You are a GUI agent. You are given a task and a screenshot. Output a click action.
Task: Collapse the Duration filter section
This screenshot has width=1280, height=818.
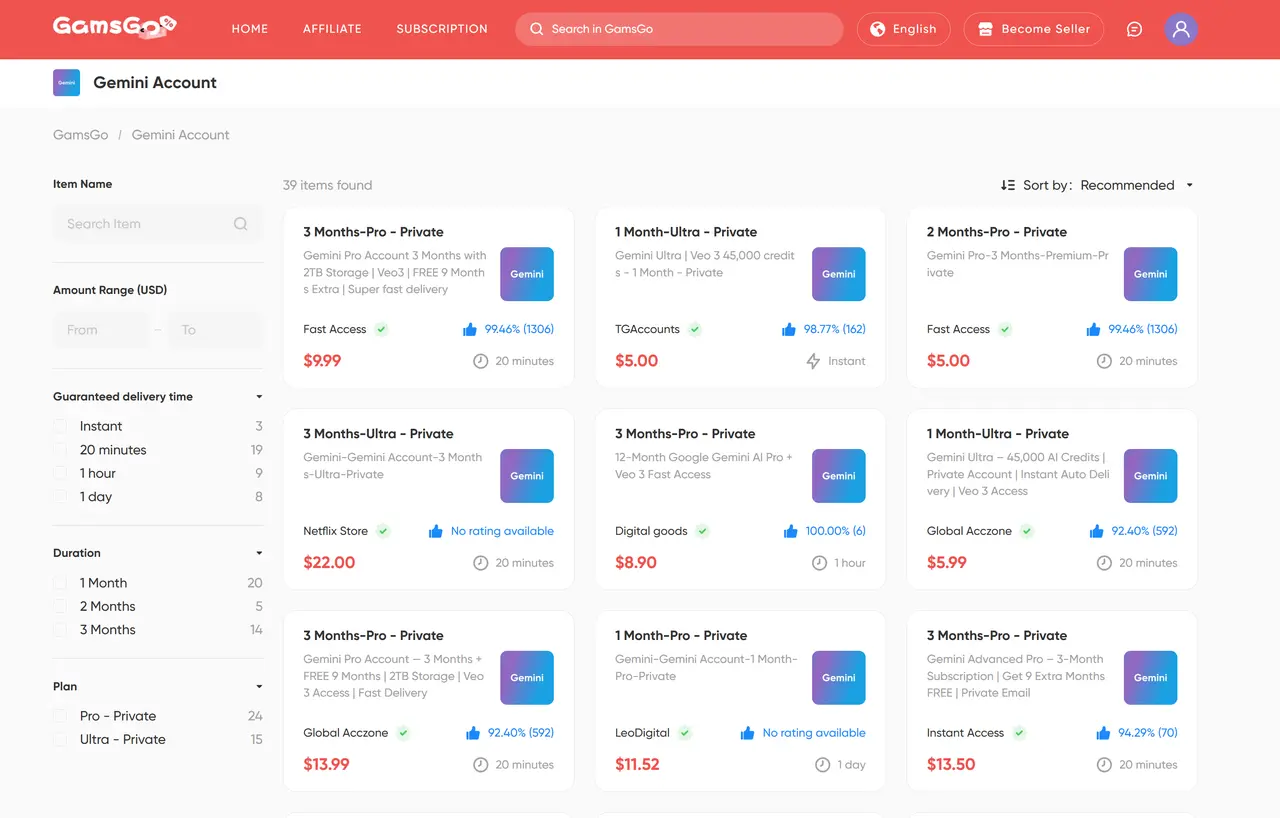pyautogui.click(x=259, y=553)
